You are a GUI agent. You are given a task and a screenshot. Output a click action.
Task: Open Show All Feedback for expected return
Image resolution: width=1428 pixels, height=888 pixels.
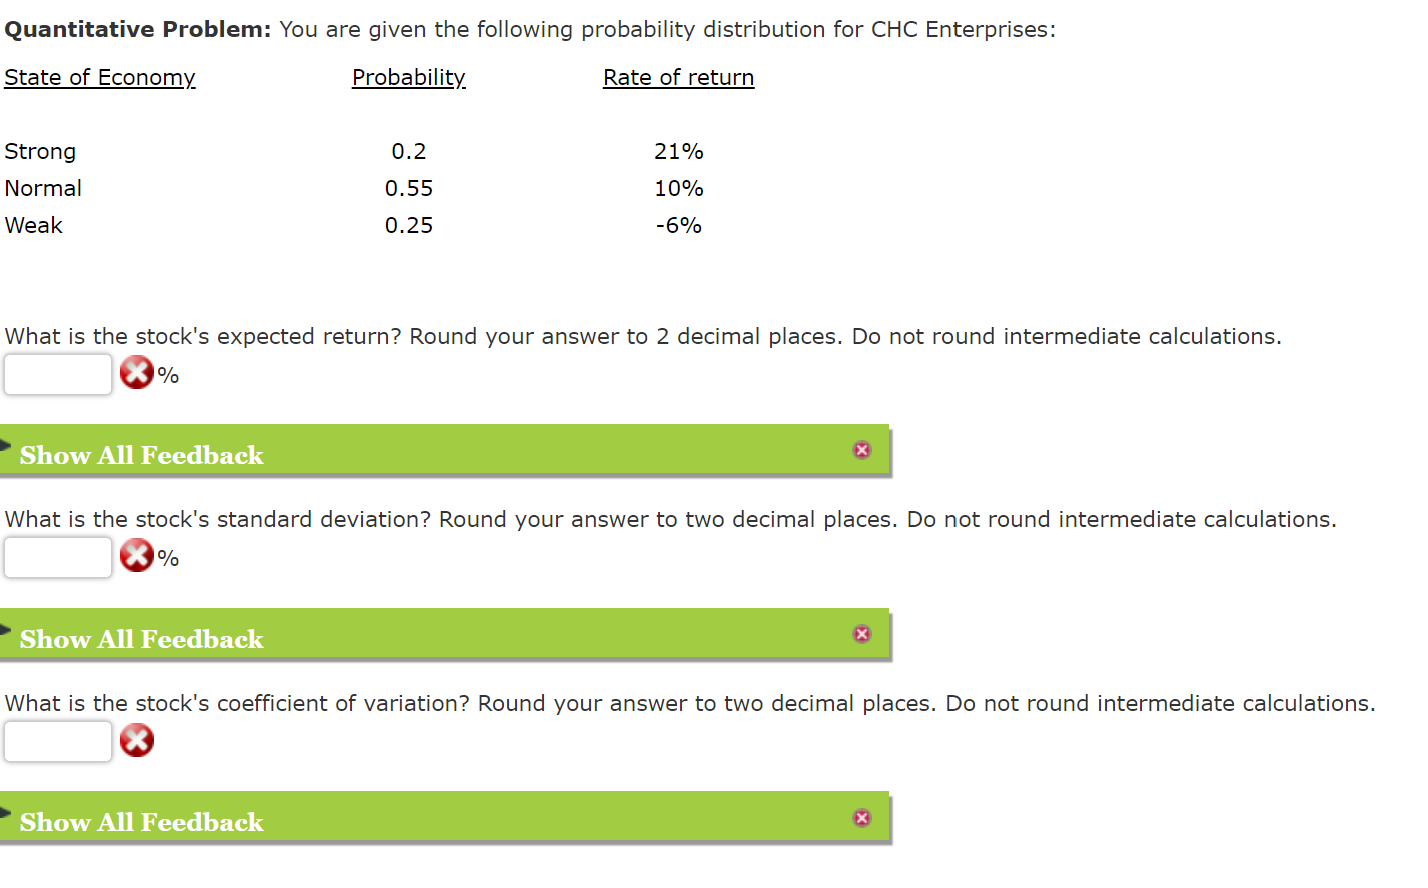(x=140, y=455)
